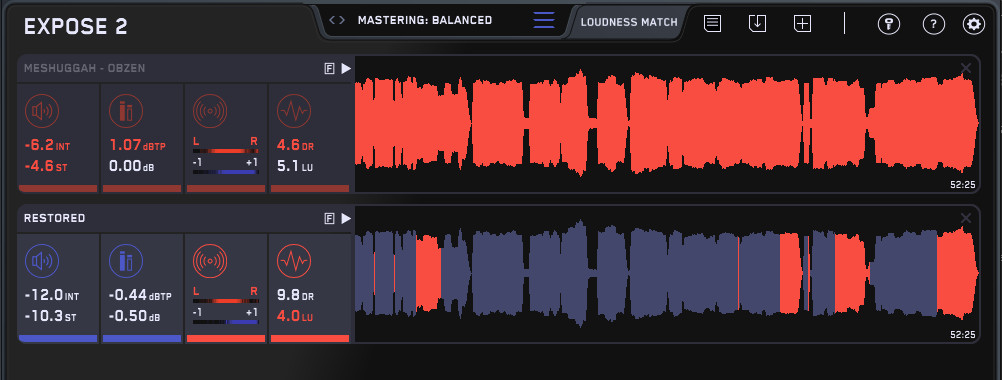Play the Restored track
Viewport: 1002px width, 380px height.
346,218
